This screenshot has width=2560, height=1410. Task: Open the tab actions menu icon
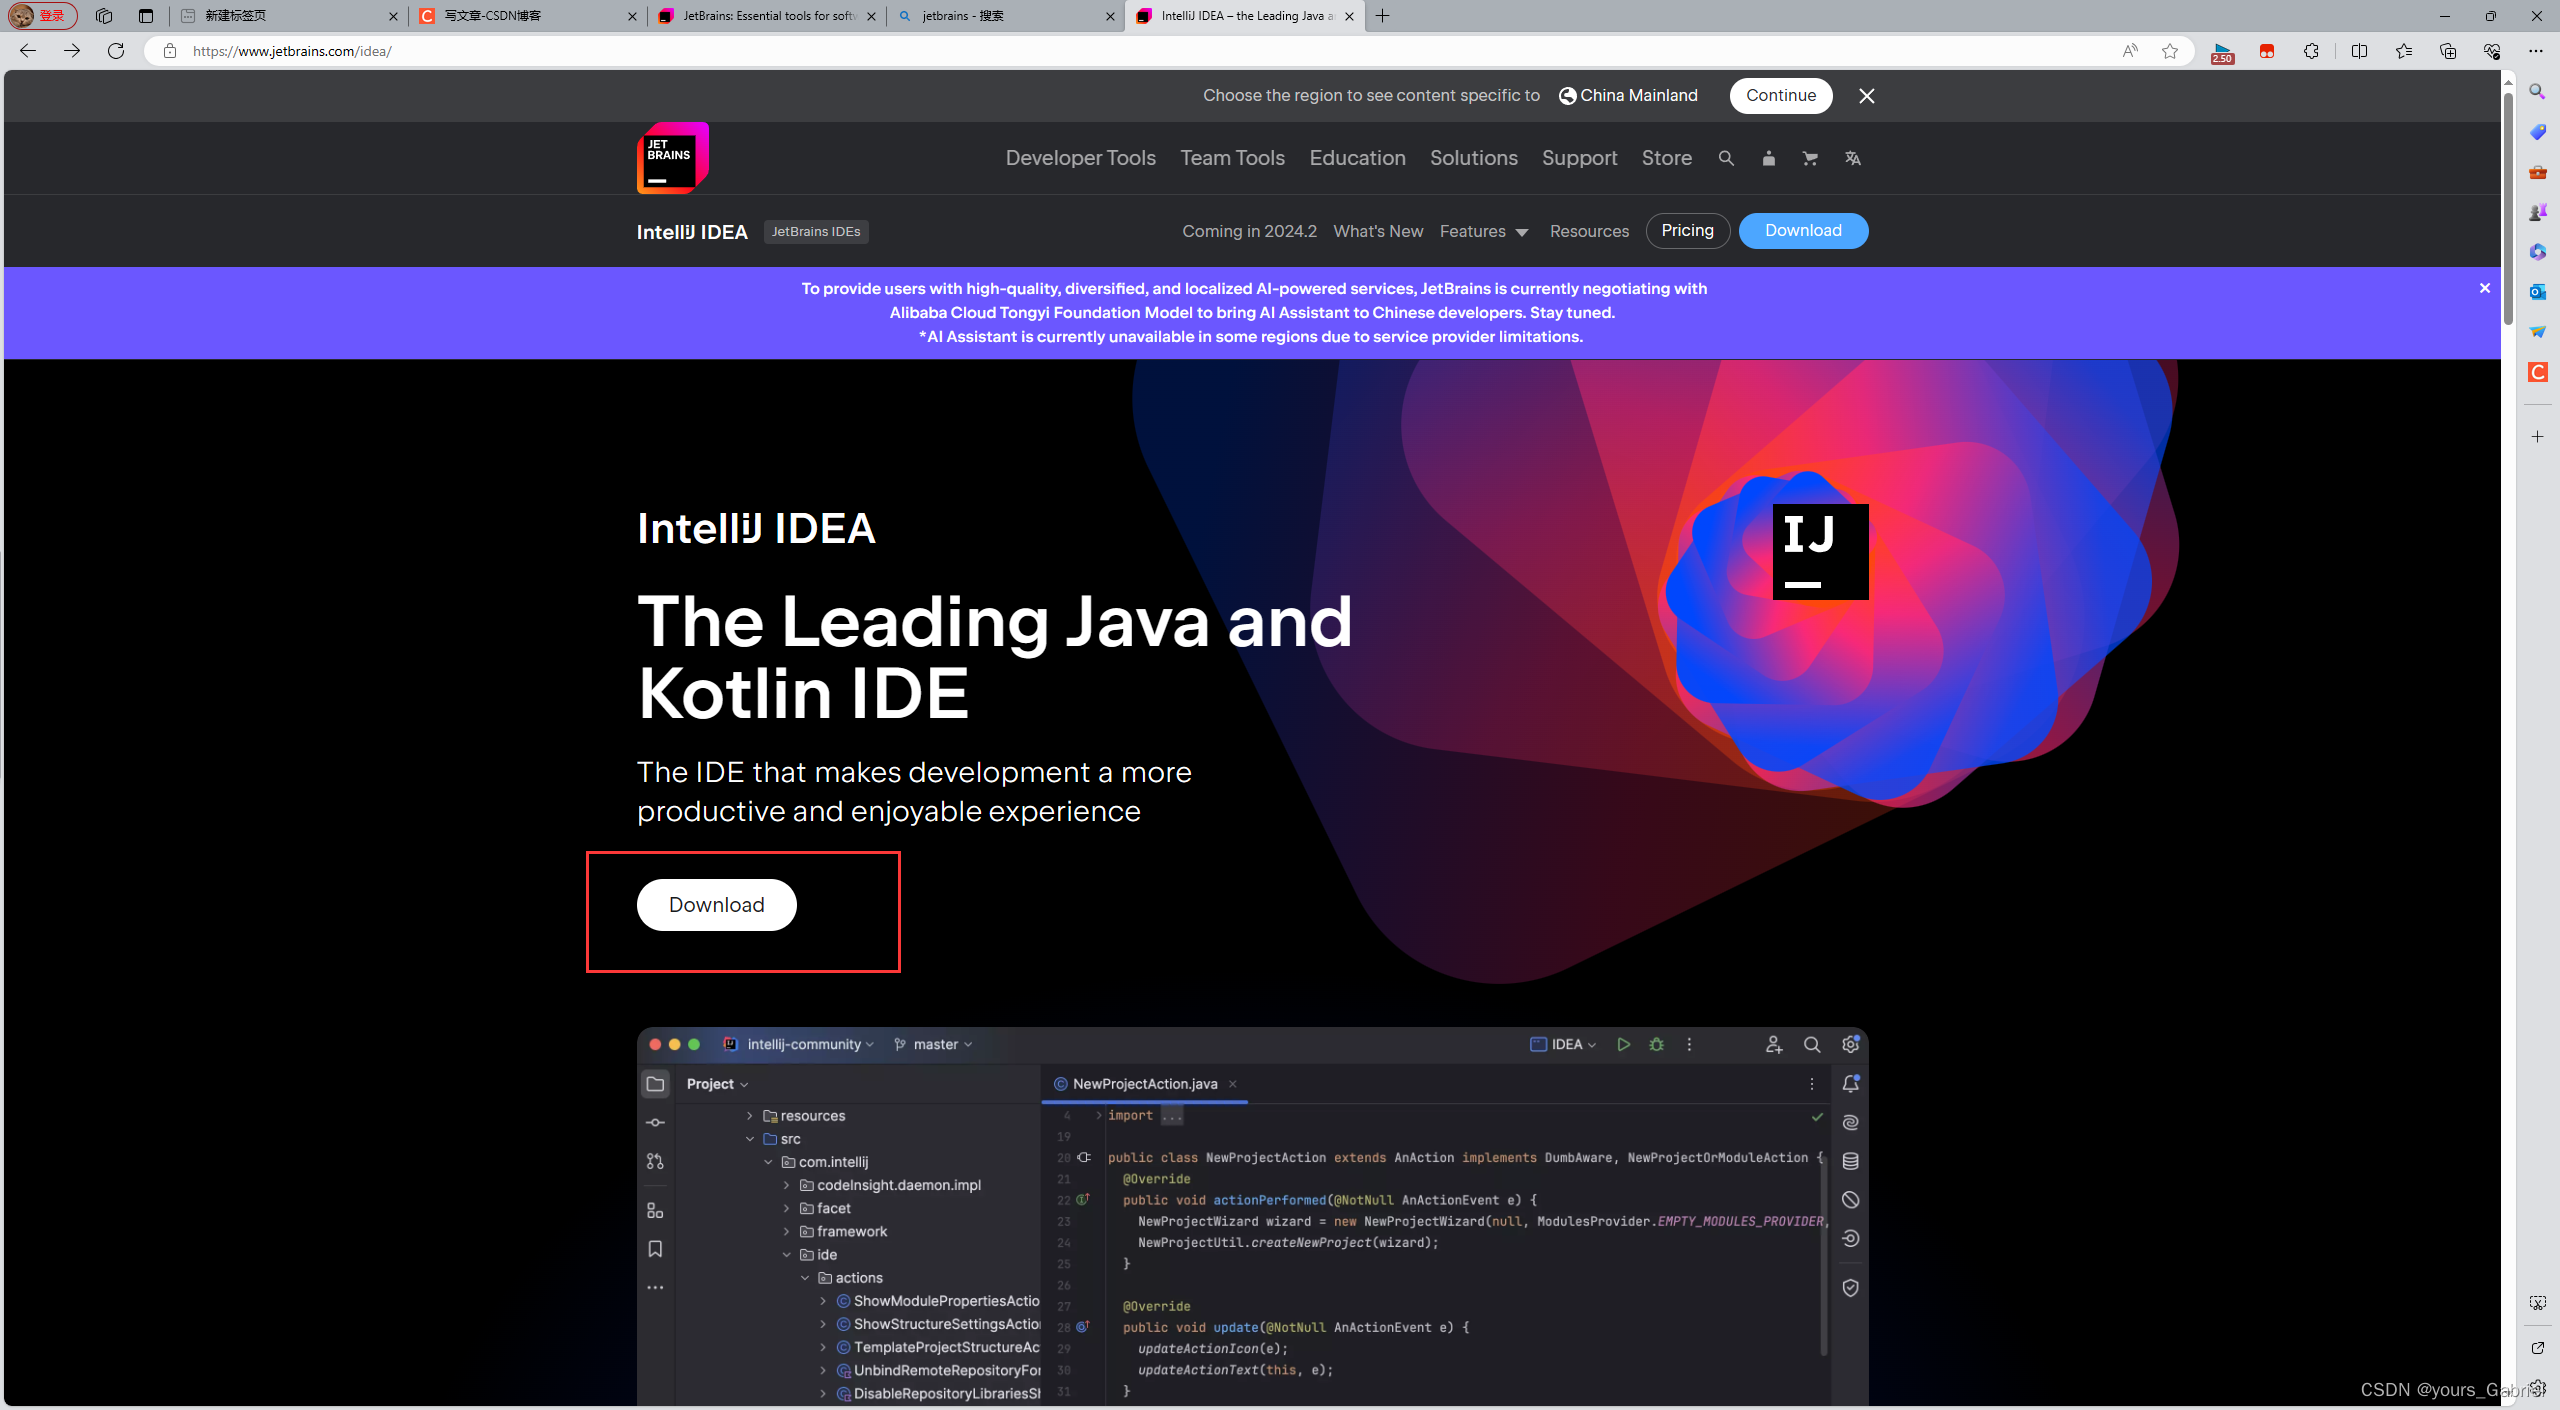click(x=146, y=16)
